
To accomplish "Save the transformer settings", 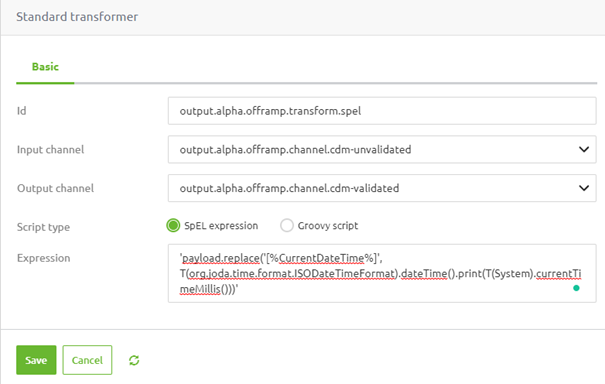I will [x=36, y=360].
